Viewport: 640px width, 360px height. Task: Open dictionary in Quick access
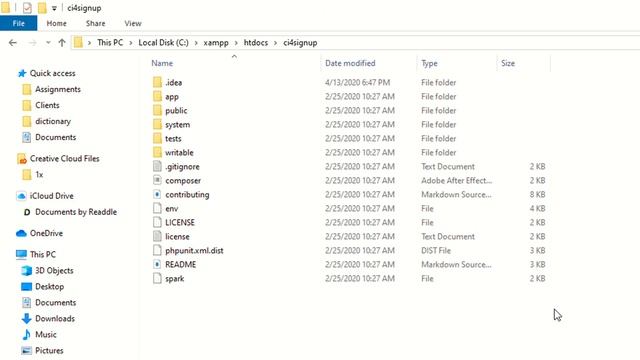[x=53, y=121]
